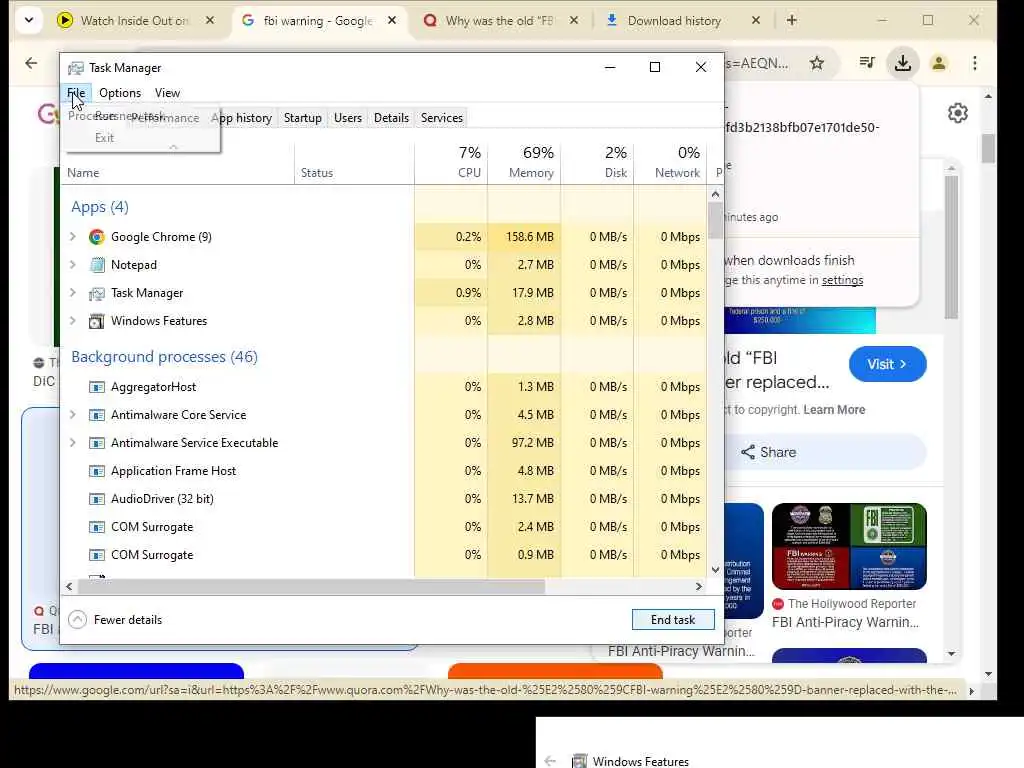Switch to the Details tab

[391, 118]
